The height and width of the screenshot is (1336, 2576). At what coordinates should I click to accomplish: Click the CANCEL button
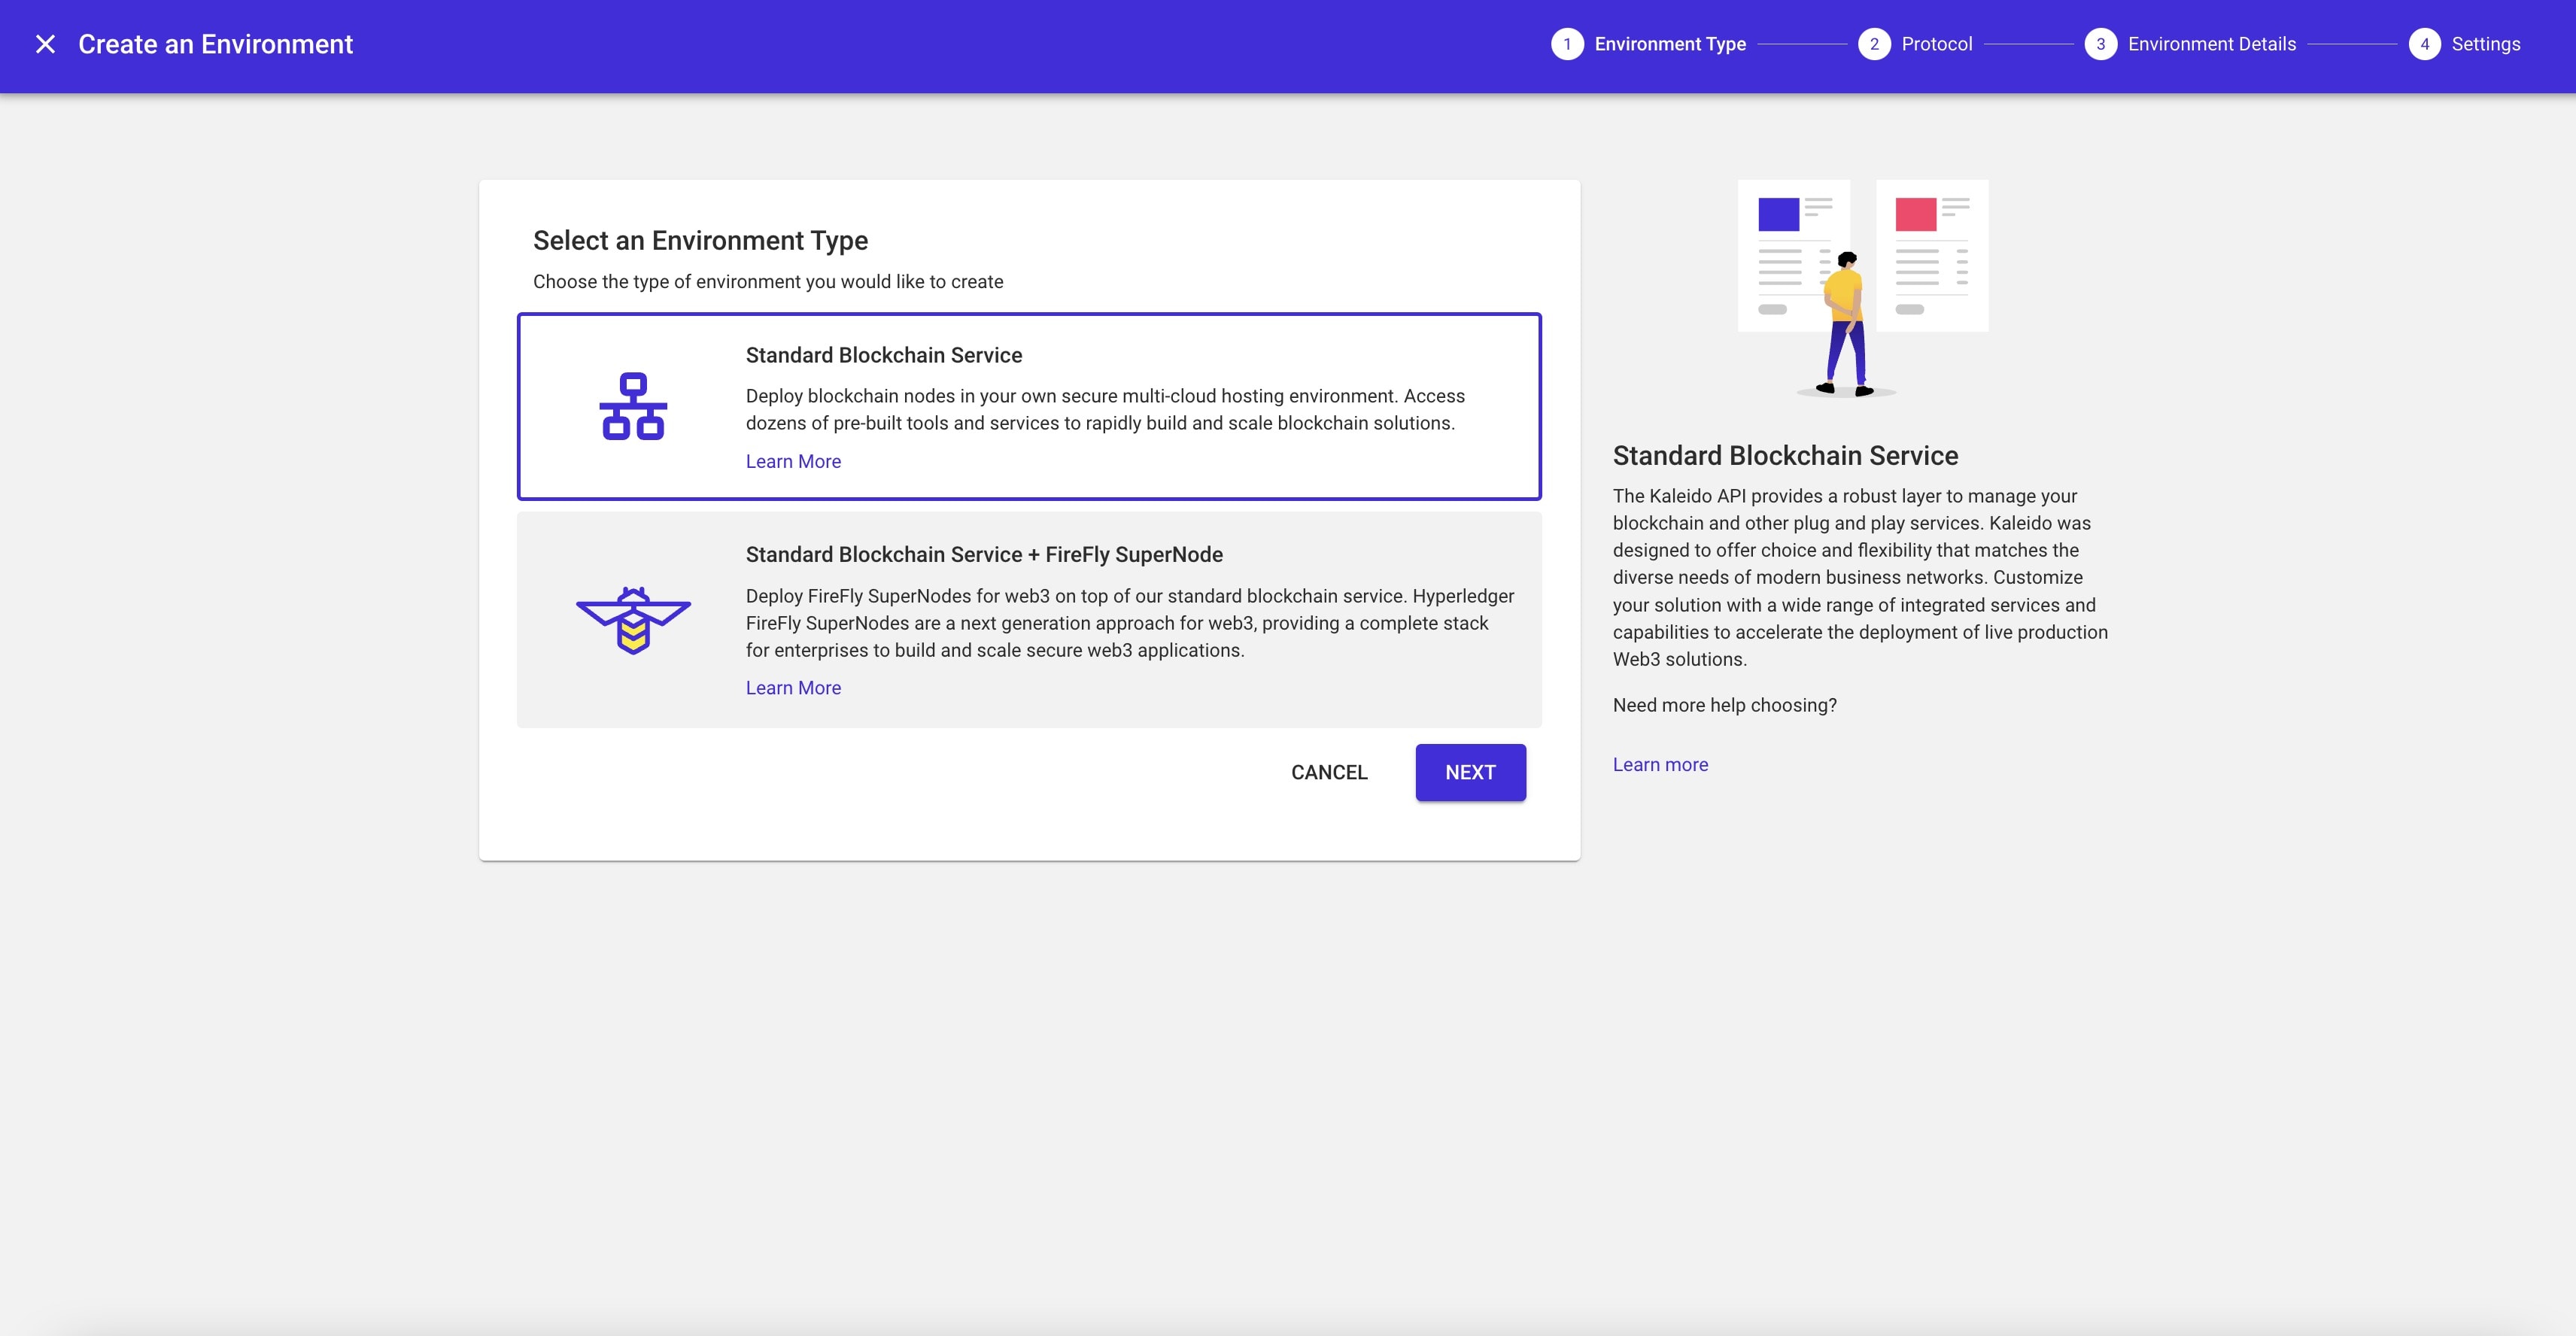(1329, 772)
